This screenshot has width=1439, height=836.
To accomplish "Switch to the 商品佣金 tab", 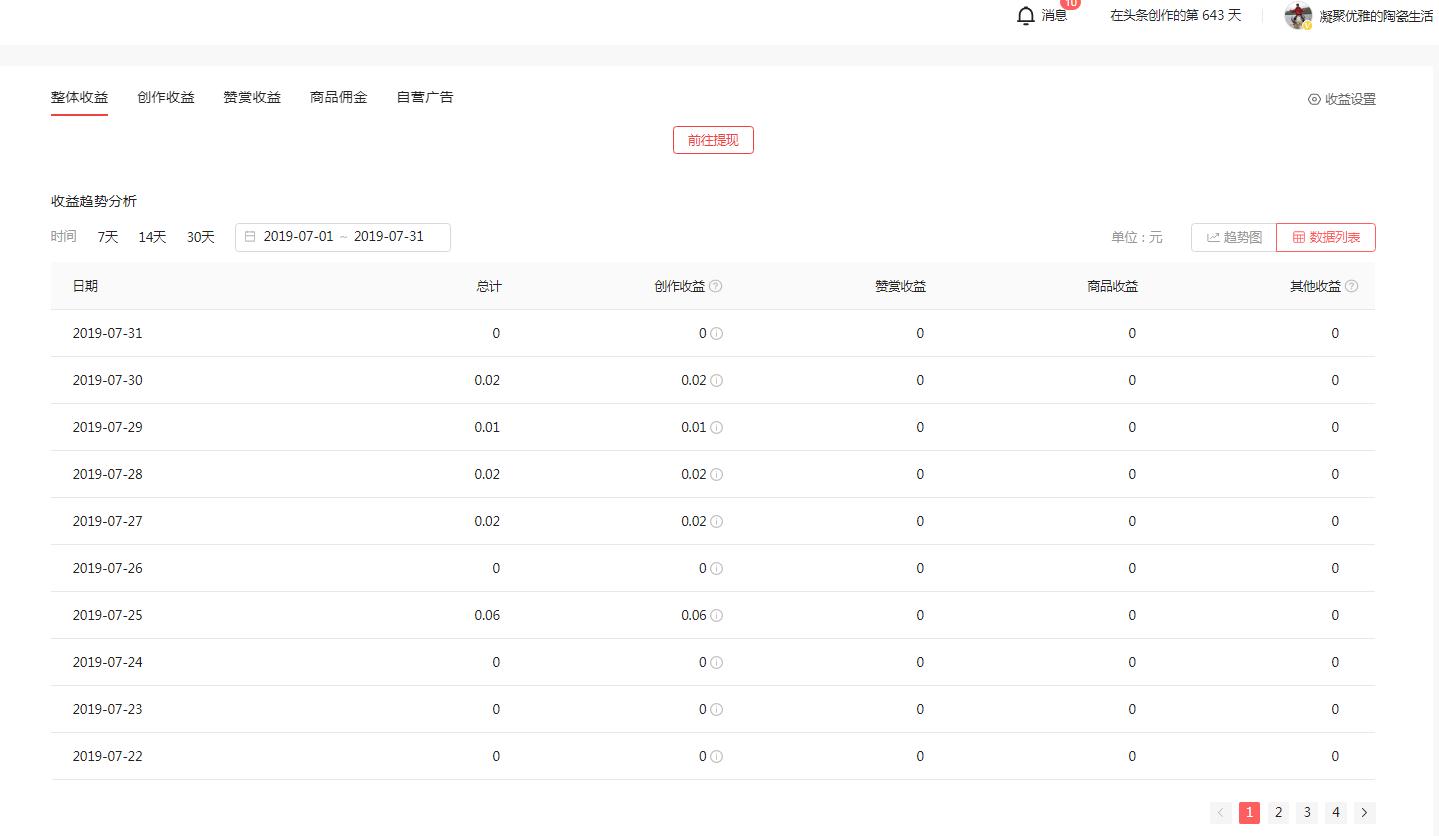I will click(338, 97).
